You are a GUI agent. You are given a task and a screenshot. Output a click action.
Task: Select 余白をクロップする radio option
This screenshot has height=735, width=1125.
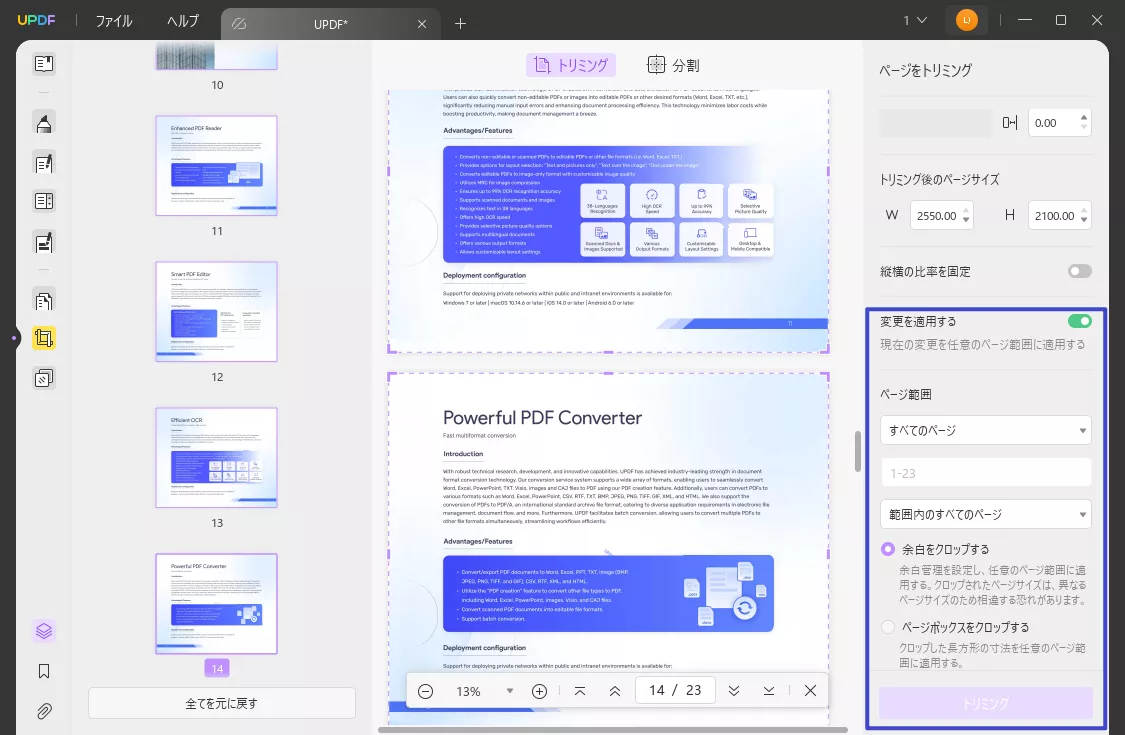coord(888,549)
